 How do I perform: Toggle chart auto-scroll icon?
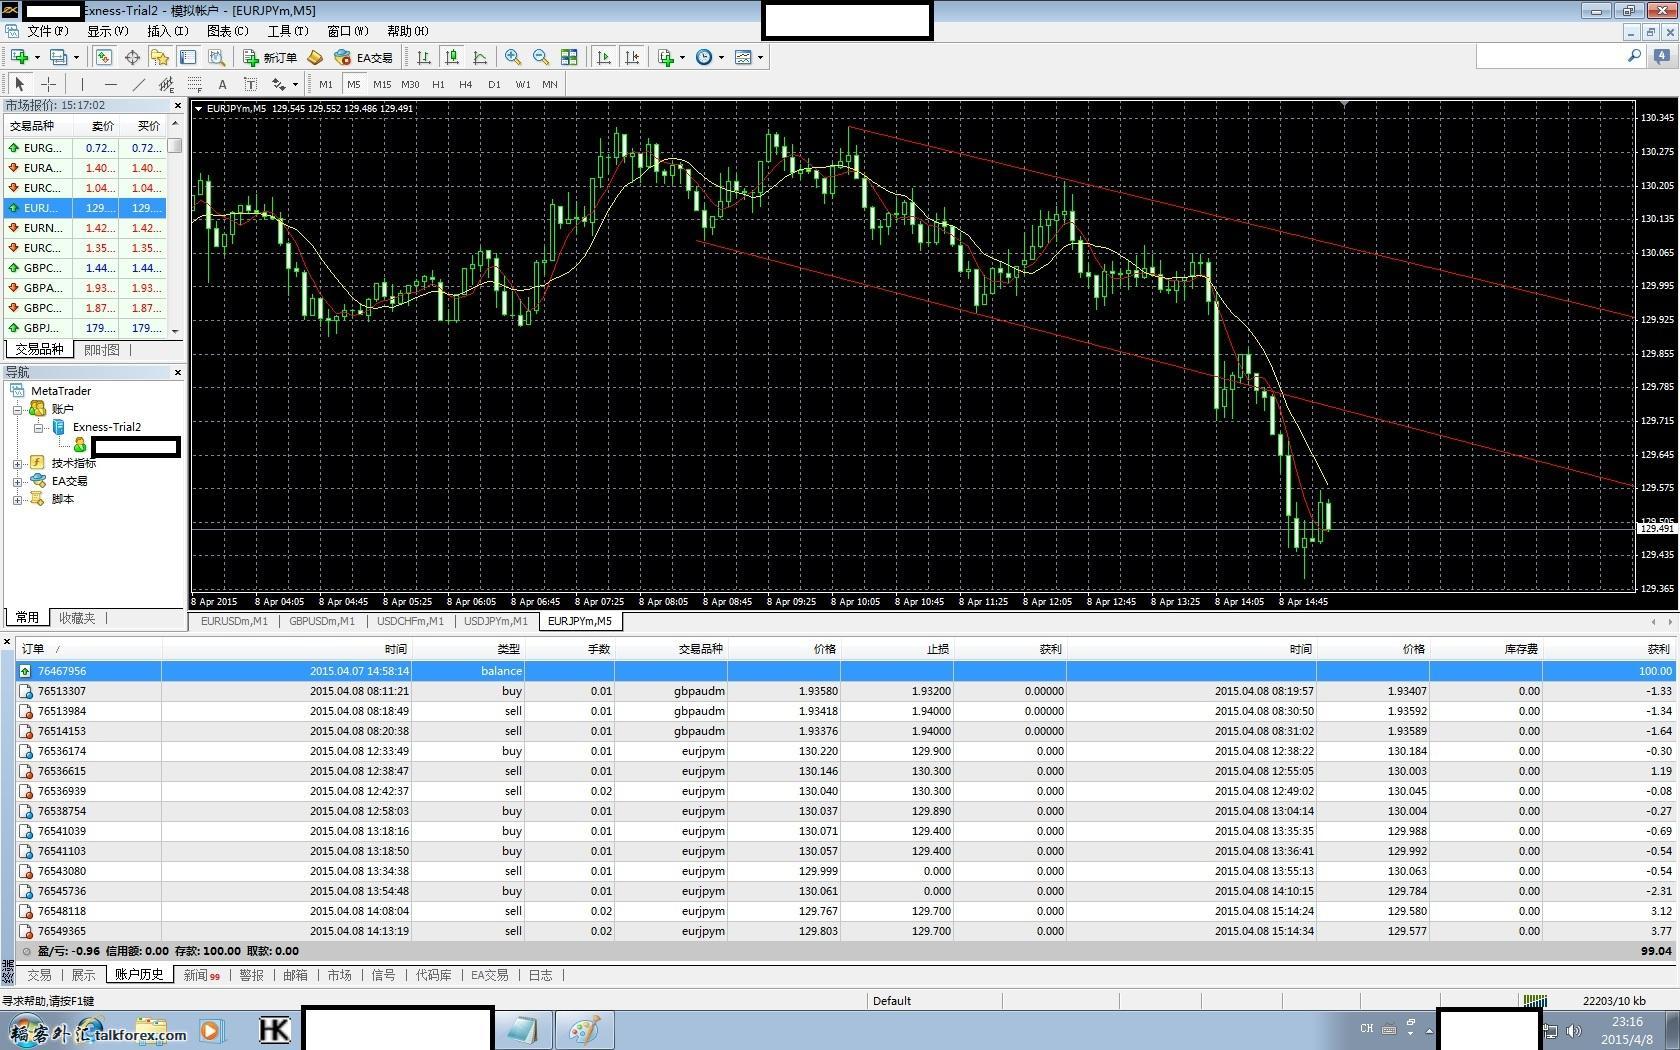(604, 57)
